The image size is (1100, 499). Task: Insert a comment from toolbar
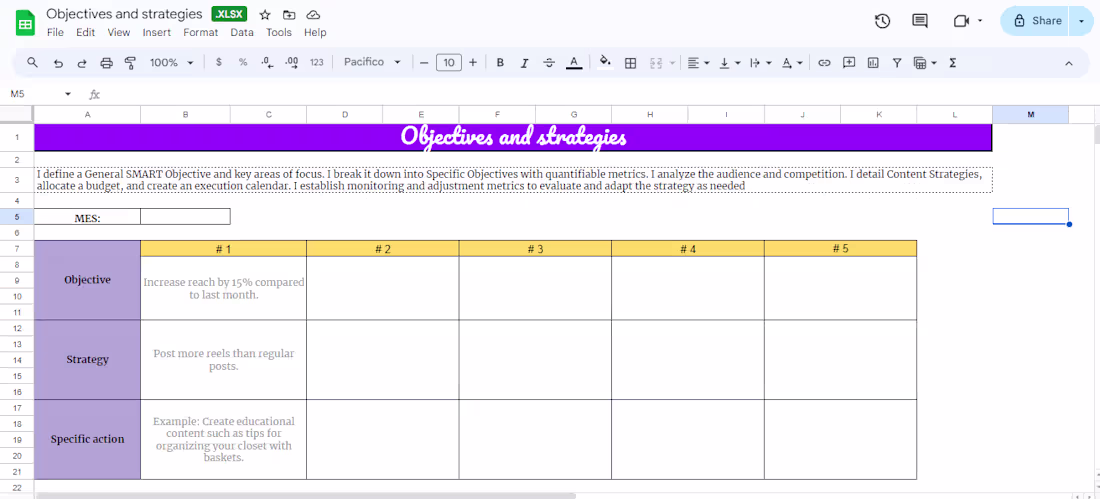(x=849, y=62)
